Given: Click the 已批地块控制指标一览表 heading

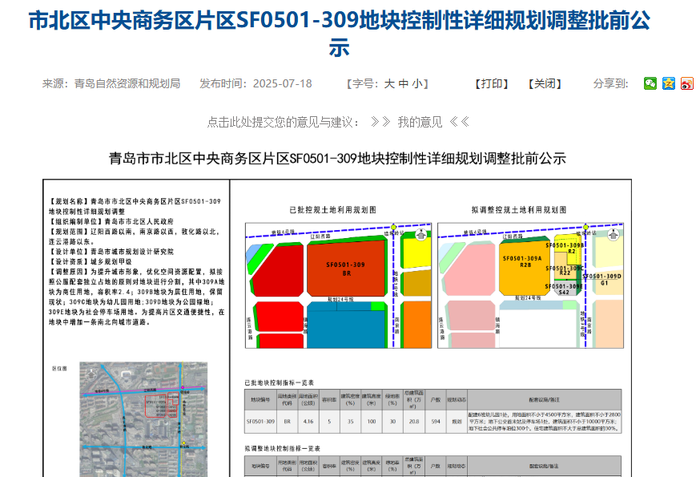Looking at the screenshot, I should click(279, 383).
